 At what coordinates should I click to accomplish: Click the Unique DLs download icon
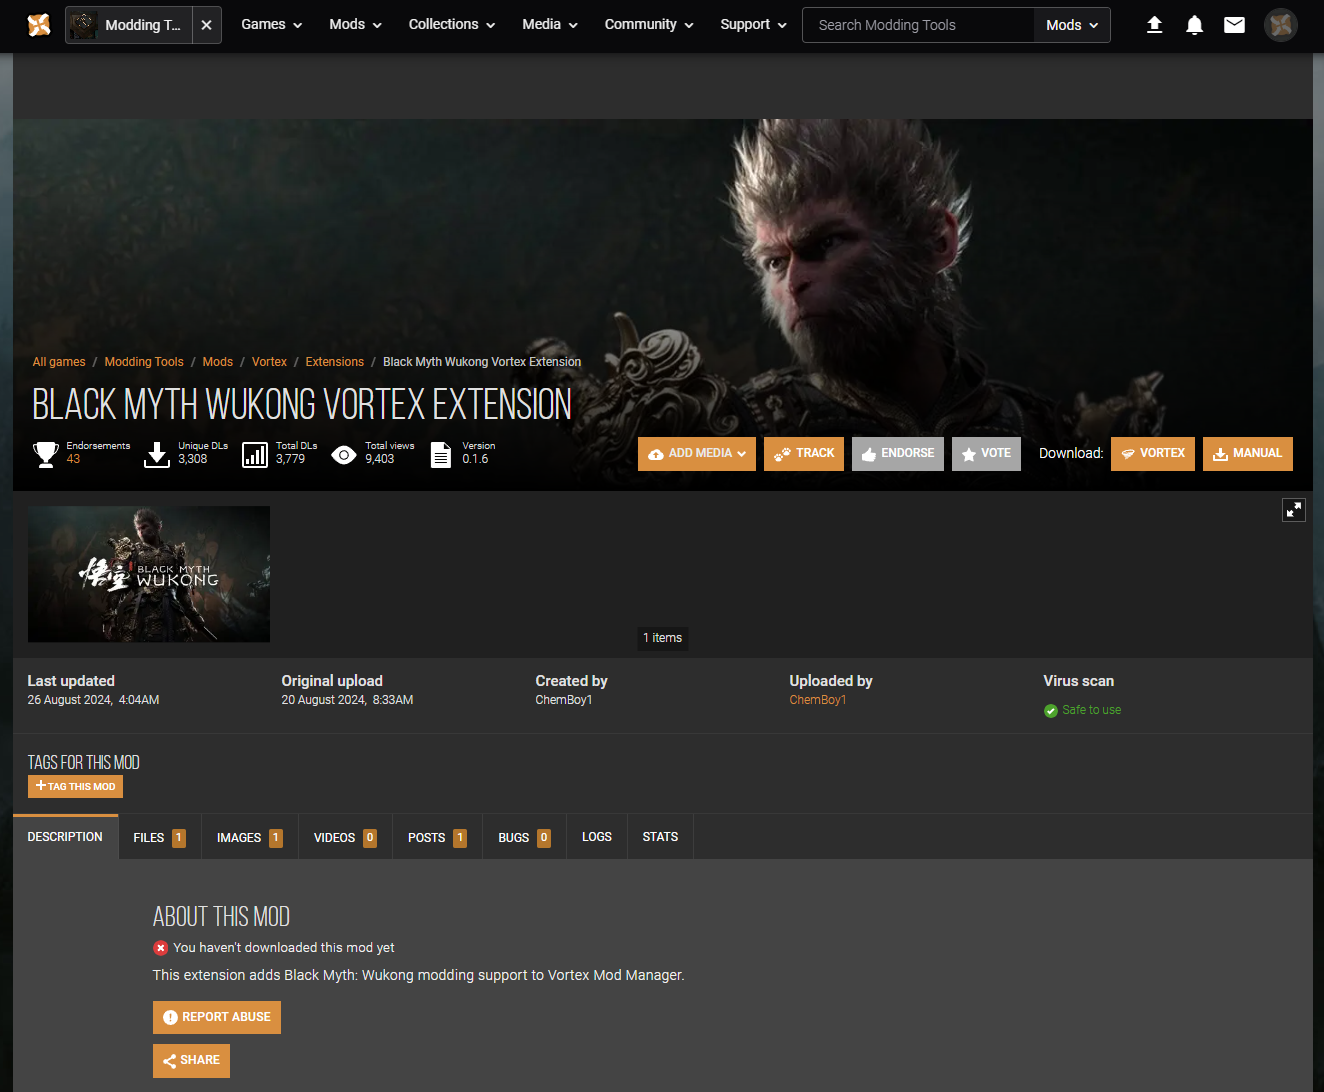pyautogui.click(x=157, y=455)
